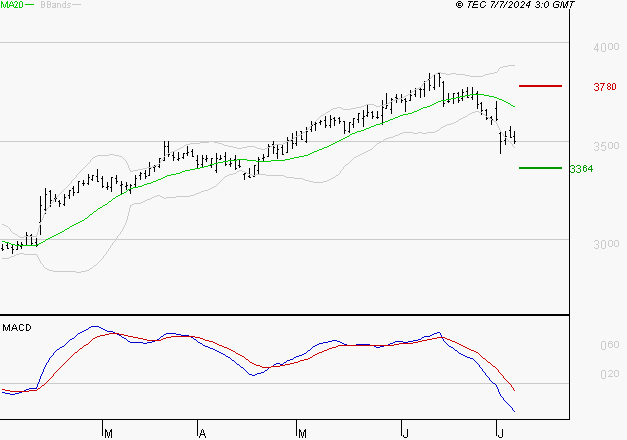Click the first M month marker
Viewport: 627px width, 440px height.
coord(108,434)
